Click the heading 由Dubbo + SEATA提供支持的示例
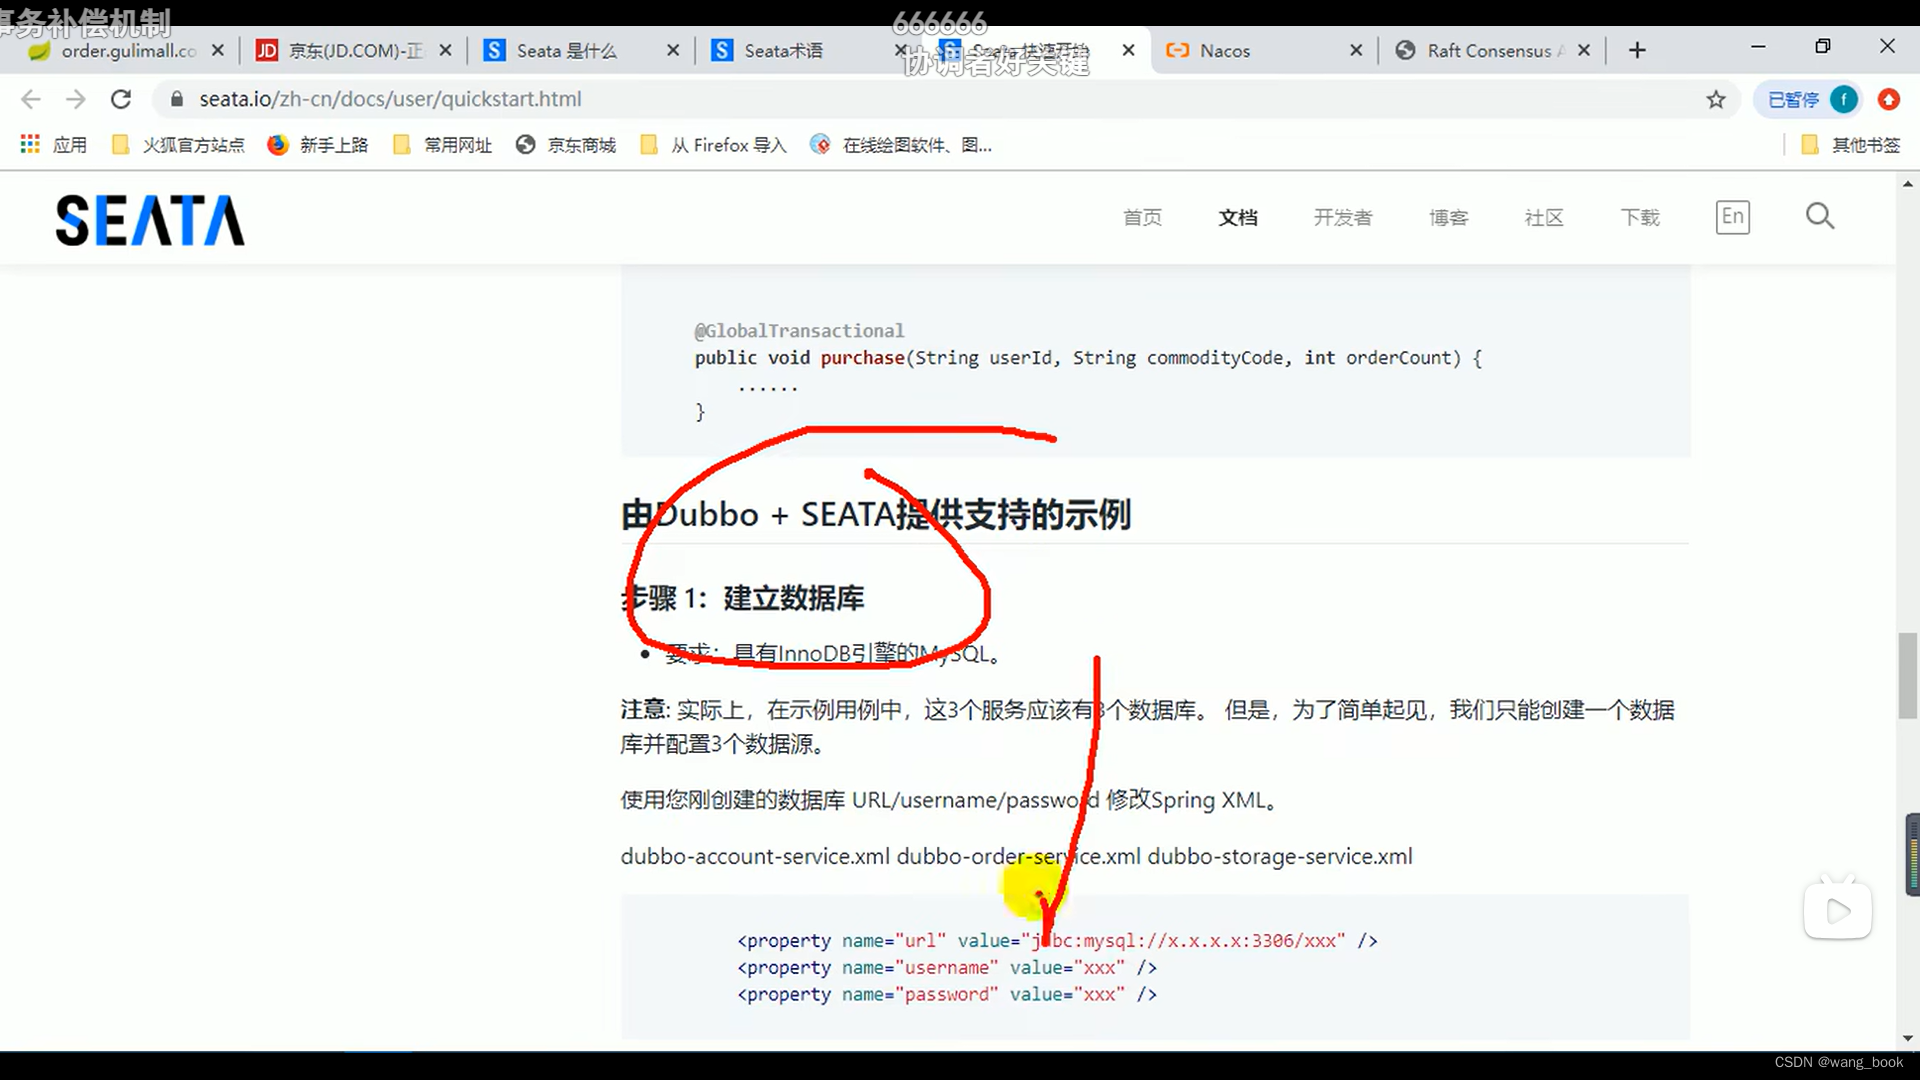 tap(876, 514)
